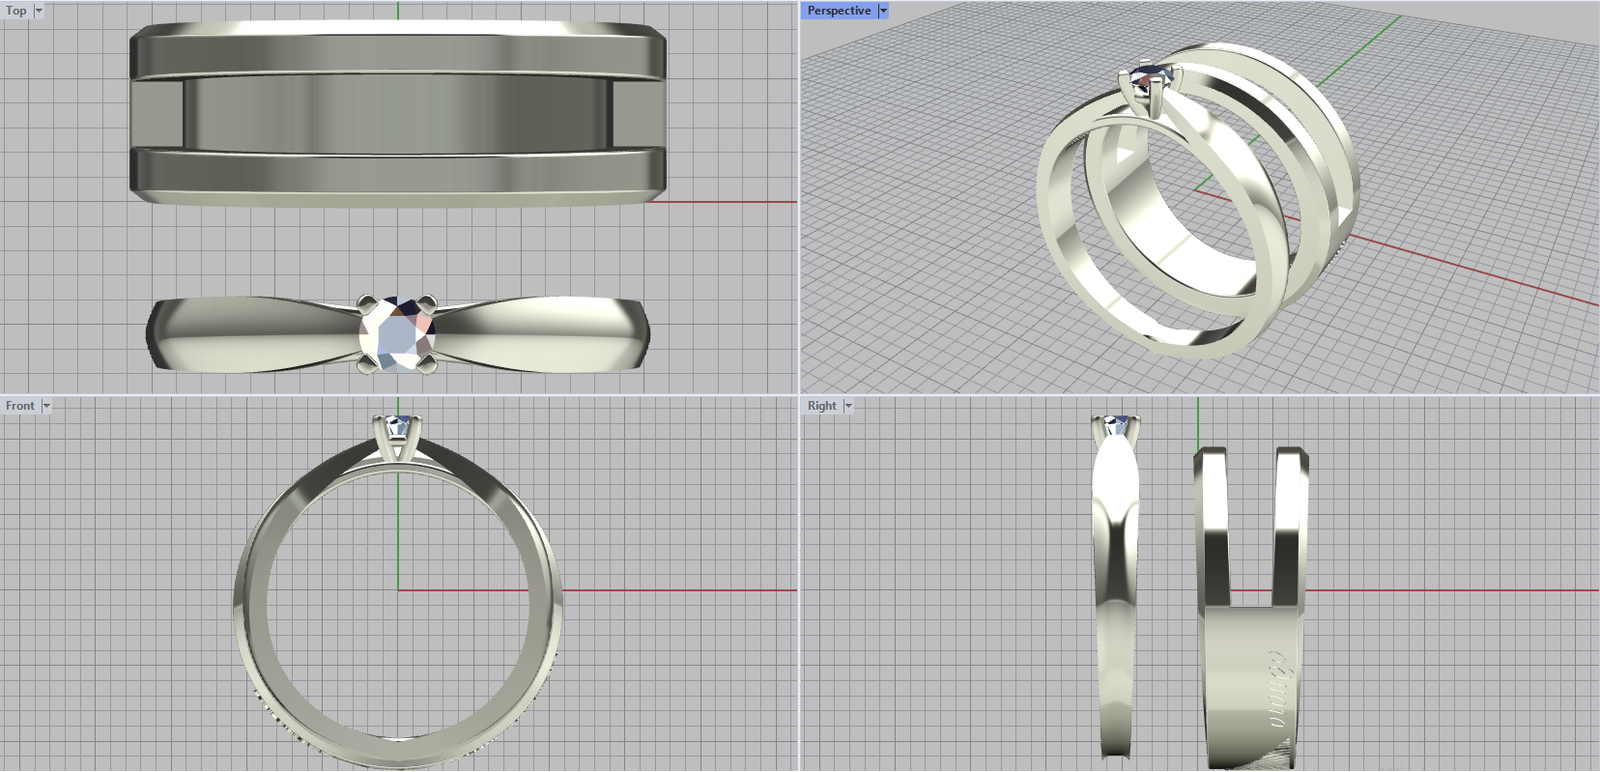Click the Right viewport title label
Viewport: 1600px width, 772px height.
(x=821, y=406)
